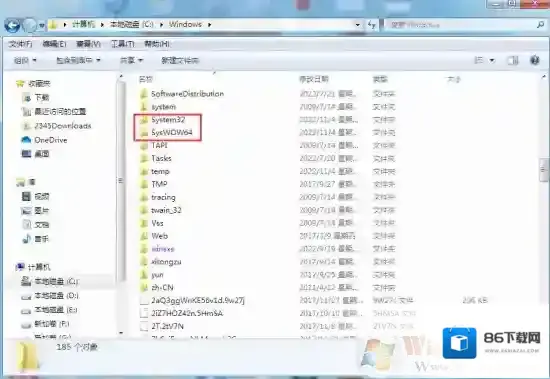Select the zh-CN folder icon

(x=144, y=287)
